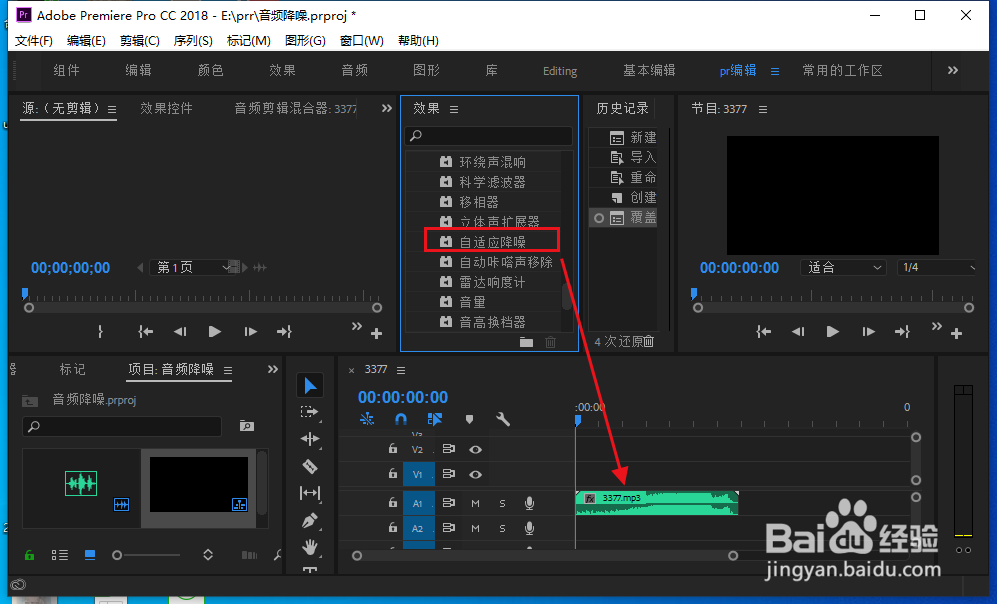Viewport: 997px width, 604px height.
Task: Click the Effects panel search field
Action: point(488,135)
